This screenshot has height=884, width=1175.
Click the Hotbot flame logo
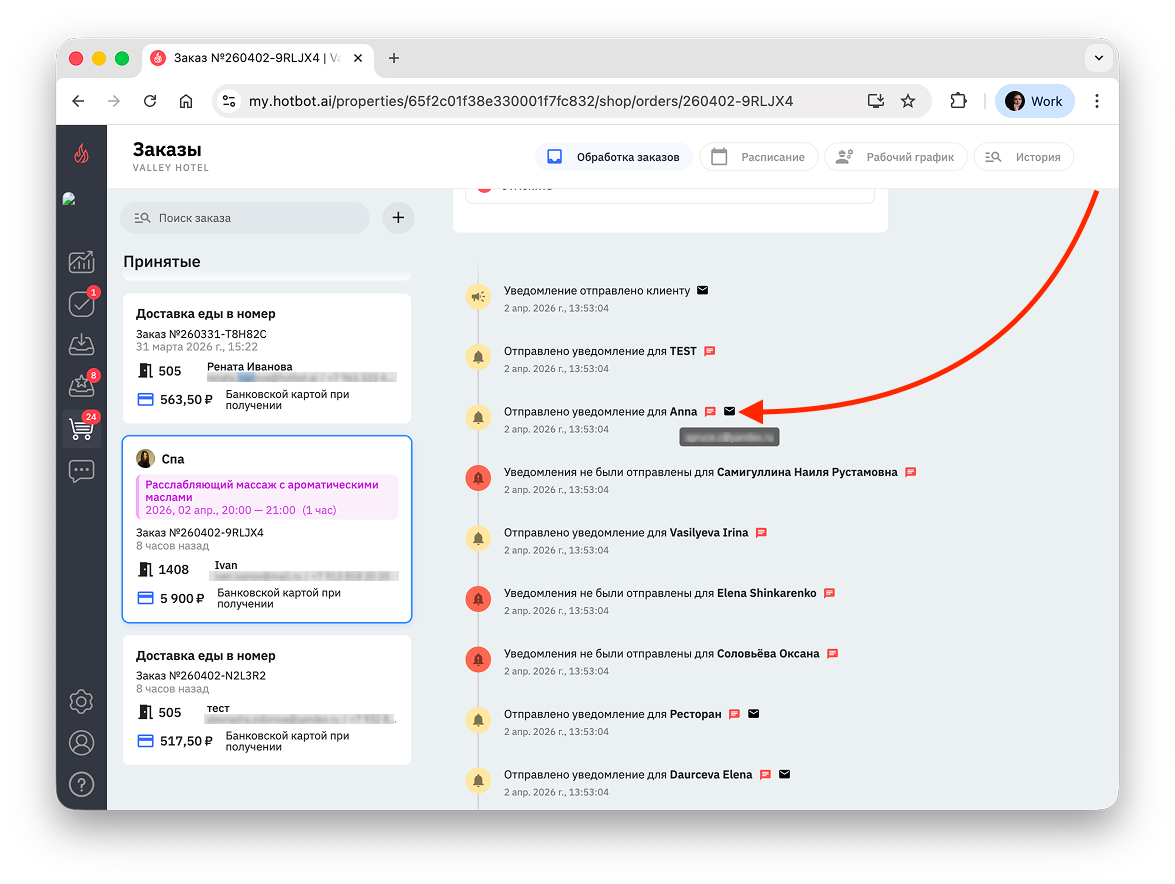pos(81,154)
